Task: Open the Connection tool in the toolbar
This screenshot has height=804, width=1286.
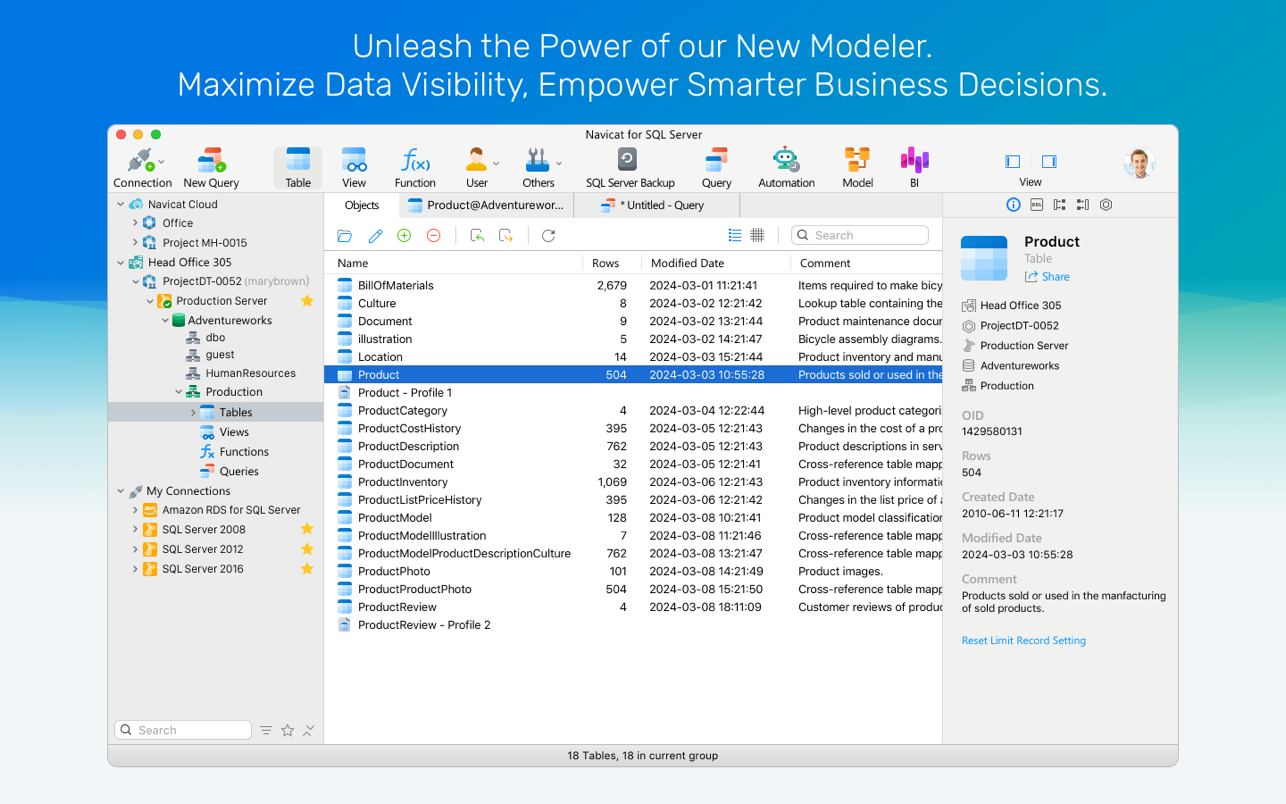Action: click(141, 167)
